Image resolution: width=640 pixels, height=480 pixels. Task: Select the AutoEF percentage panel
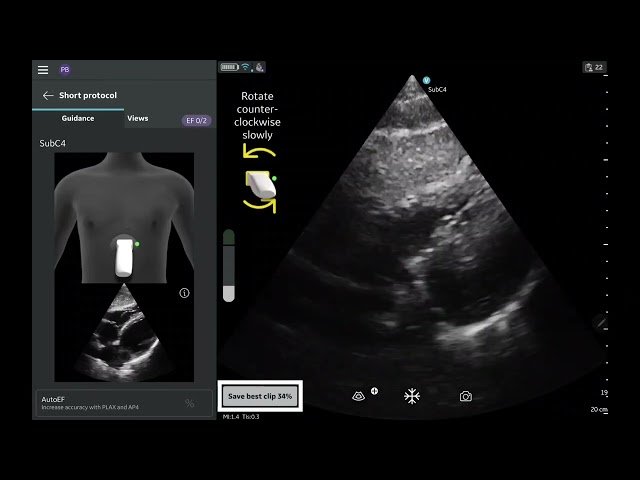(x=125, y=402)
